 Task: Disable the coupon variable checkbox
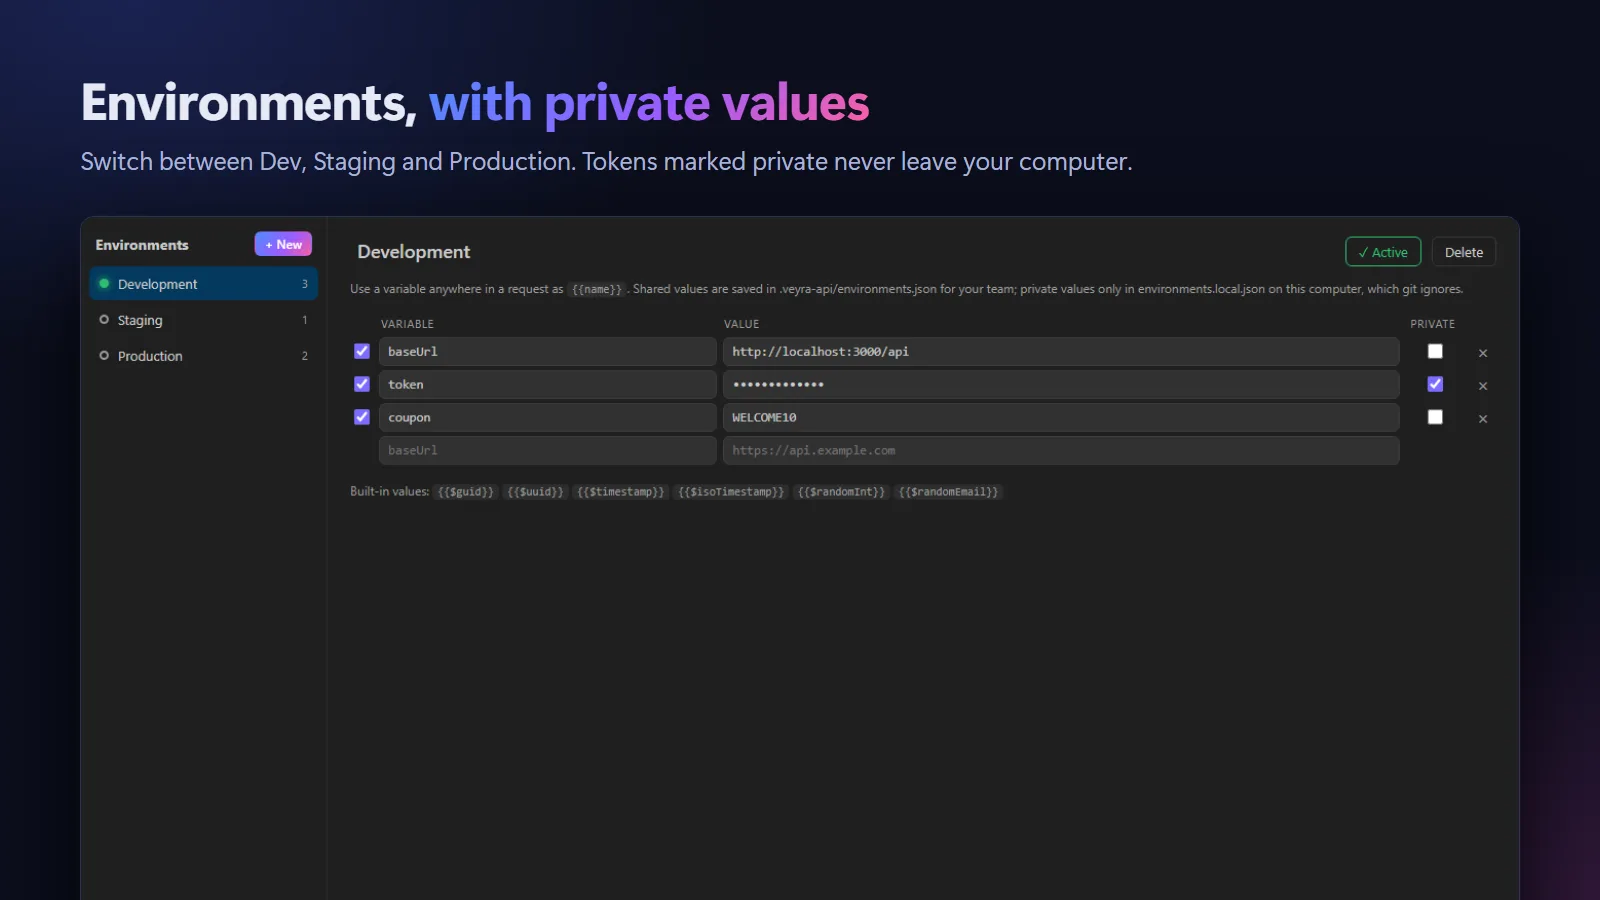362,417
